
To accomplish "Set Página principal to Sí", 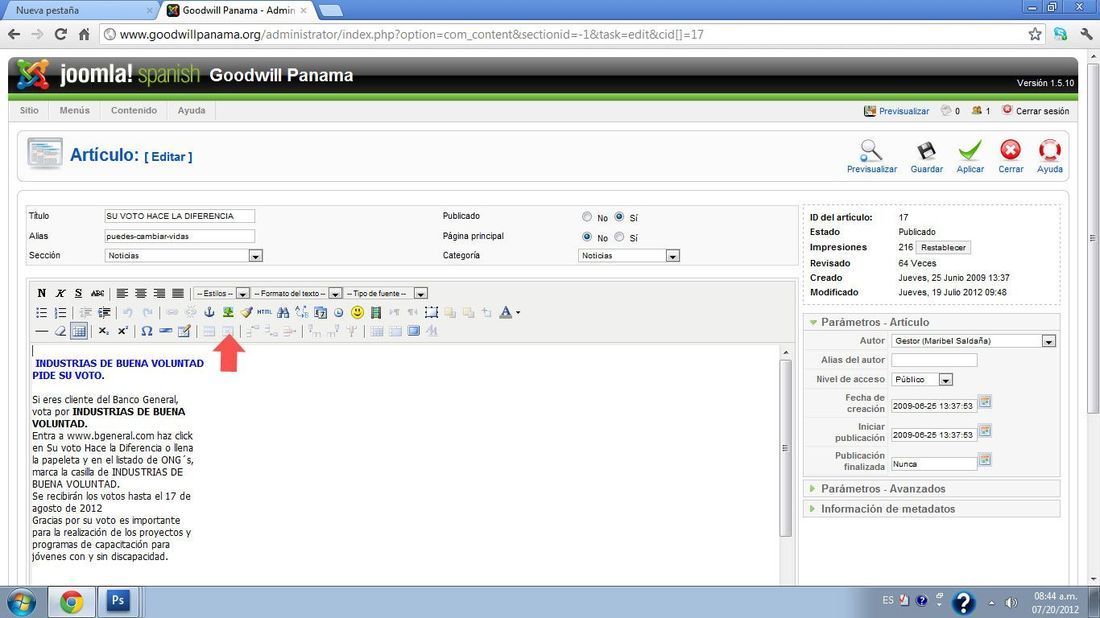I will tap(619, 237).
